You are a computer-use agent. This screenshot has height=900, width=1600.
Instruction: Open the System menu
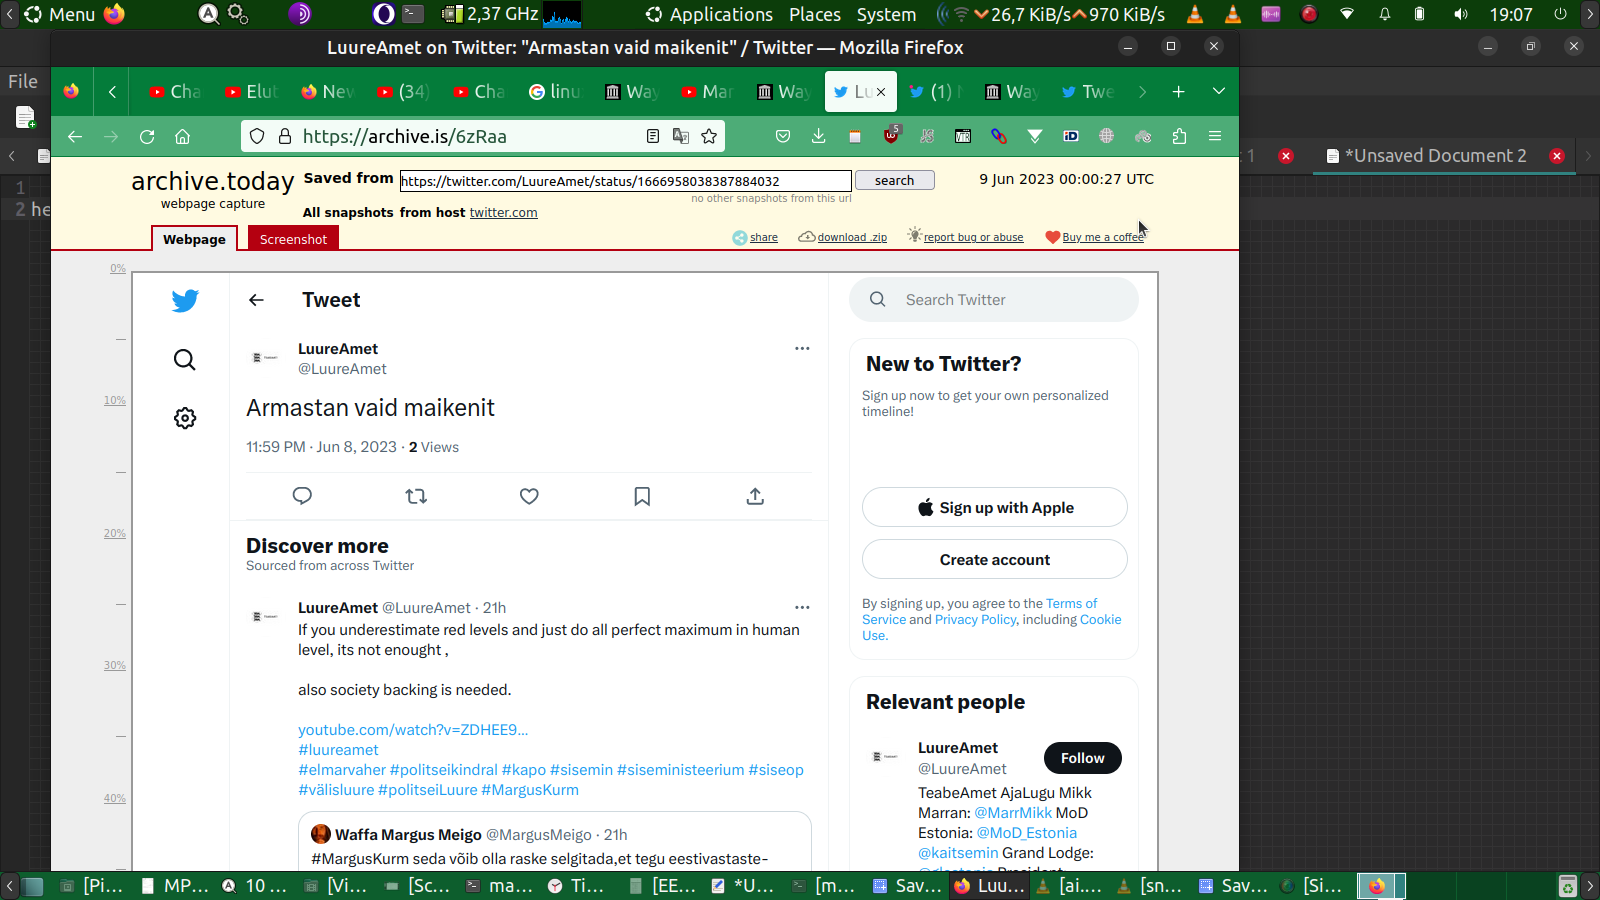886,14
